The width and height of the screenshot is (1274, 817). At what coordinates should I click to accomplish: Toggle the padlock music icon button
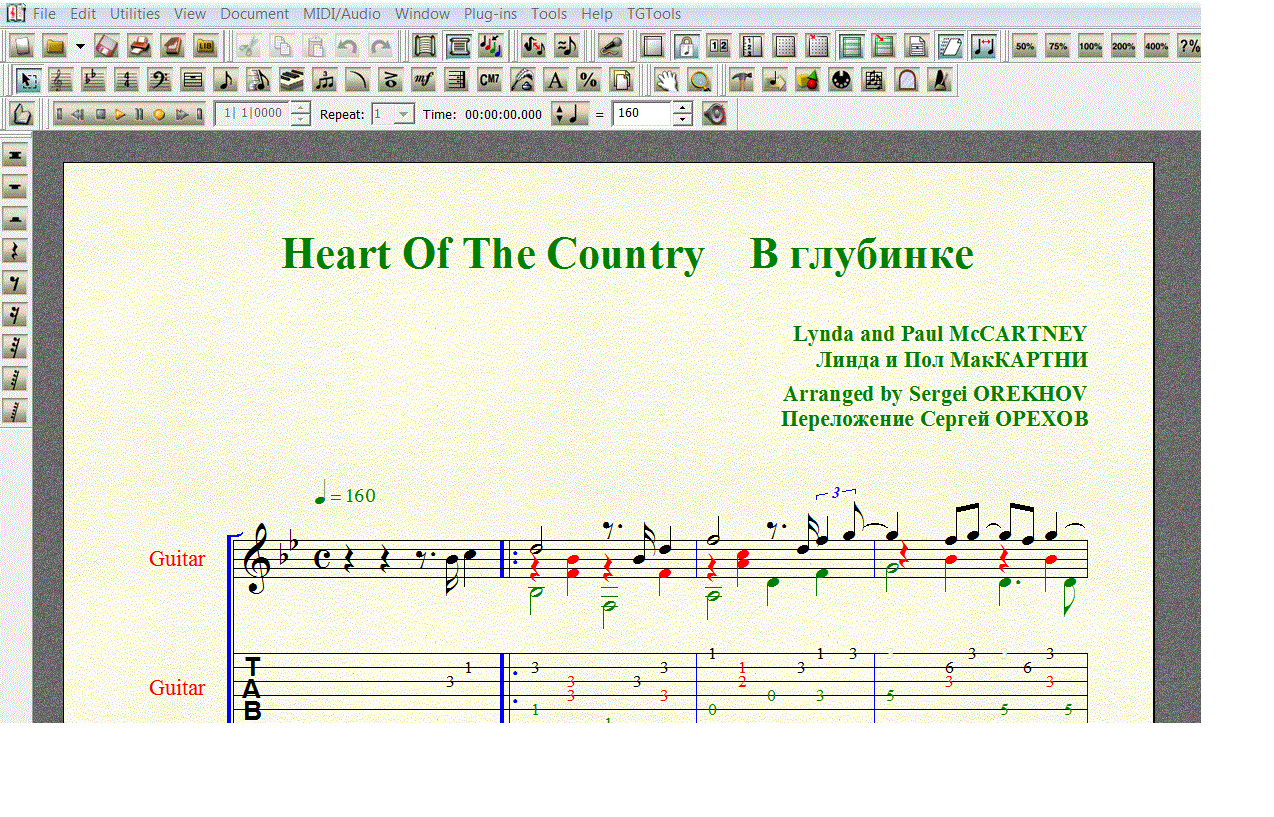tap(685, 46)
